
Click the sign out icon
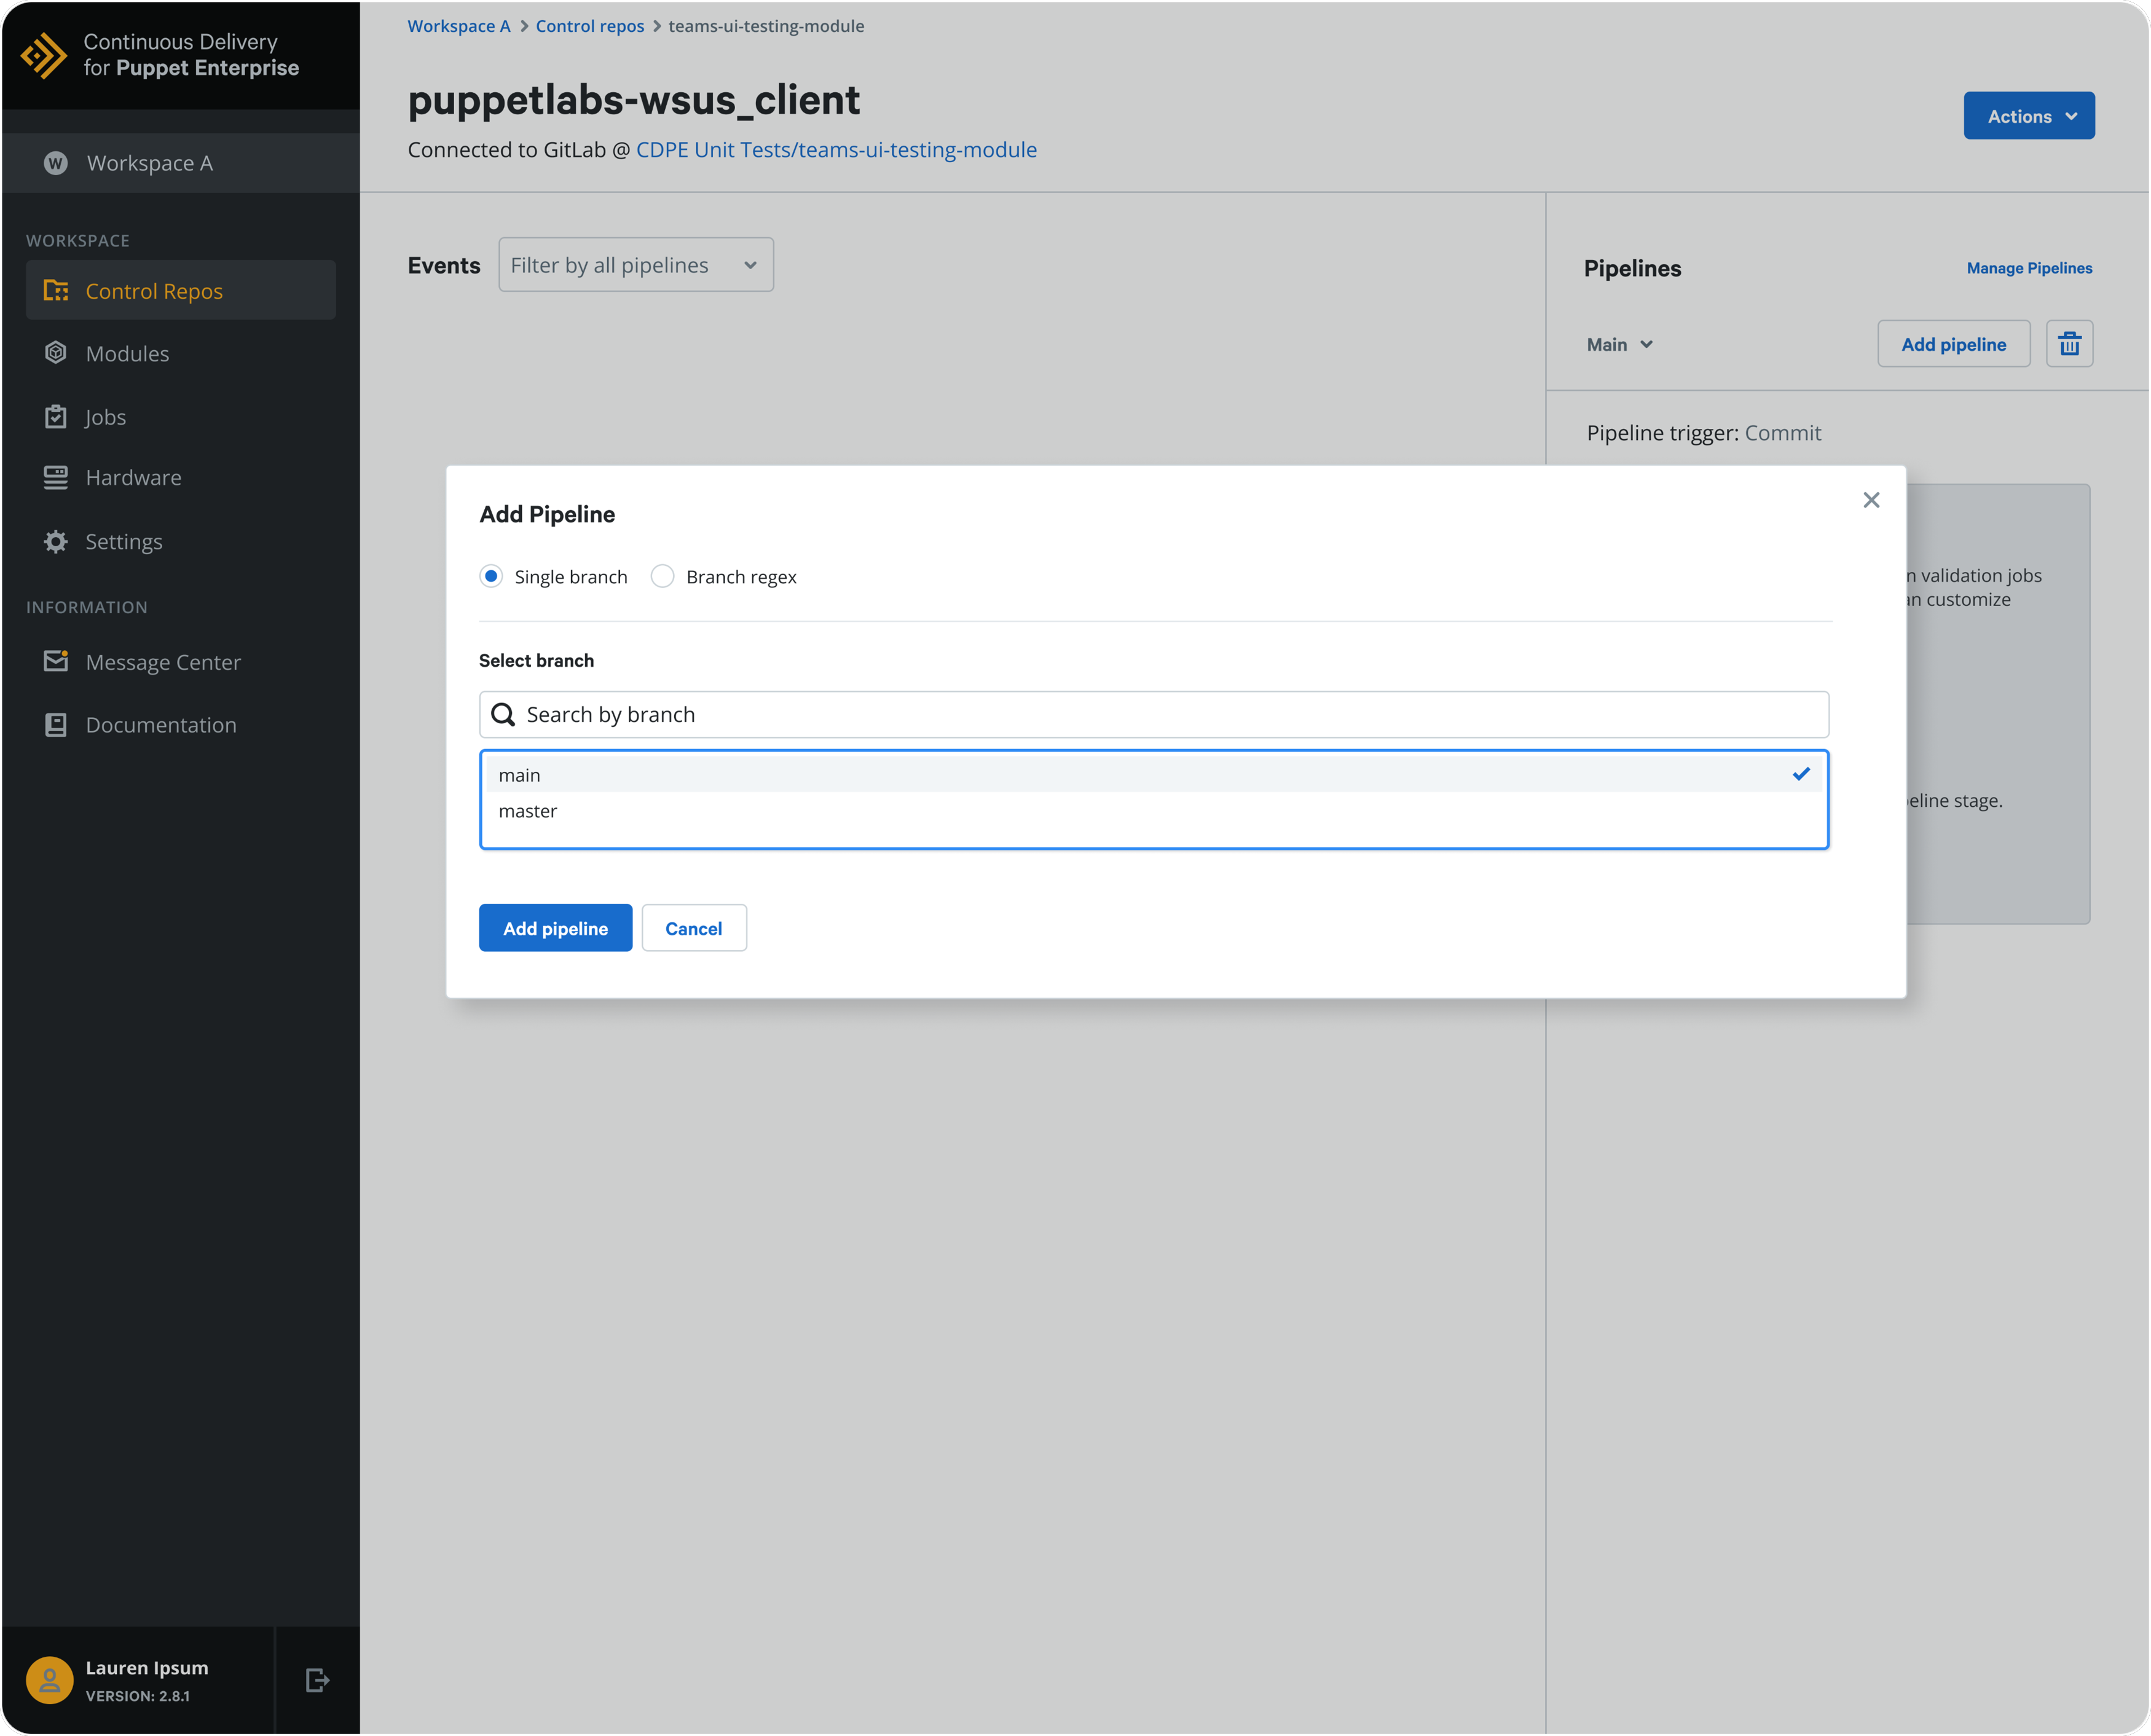(x=317, y=1680)
